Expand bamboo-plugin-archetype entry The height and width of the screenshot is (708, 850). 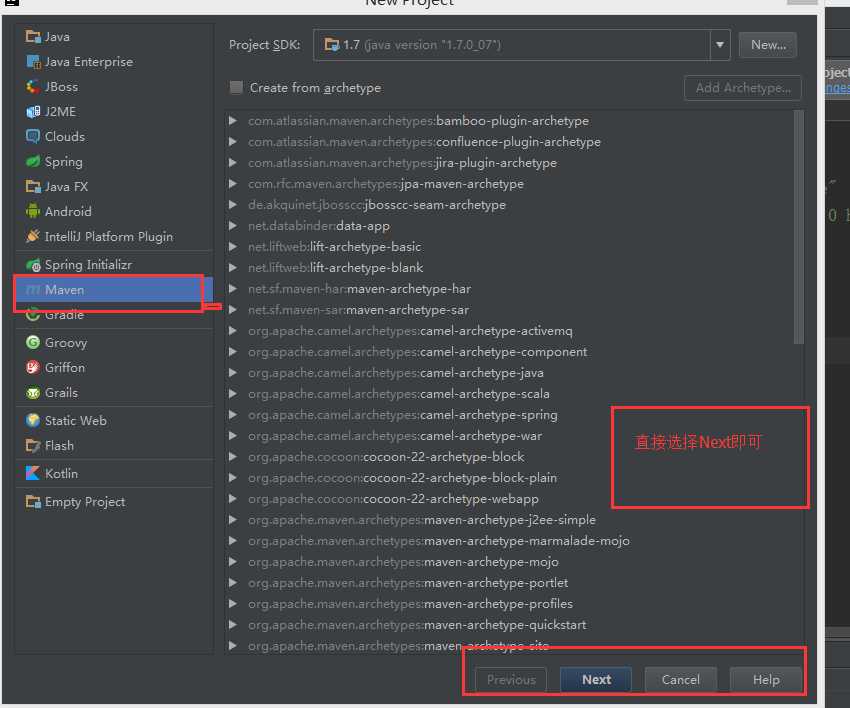click(233, 120)
